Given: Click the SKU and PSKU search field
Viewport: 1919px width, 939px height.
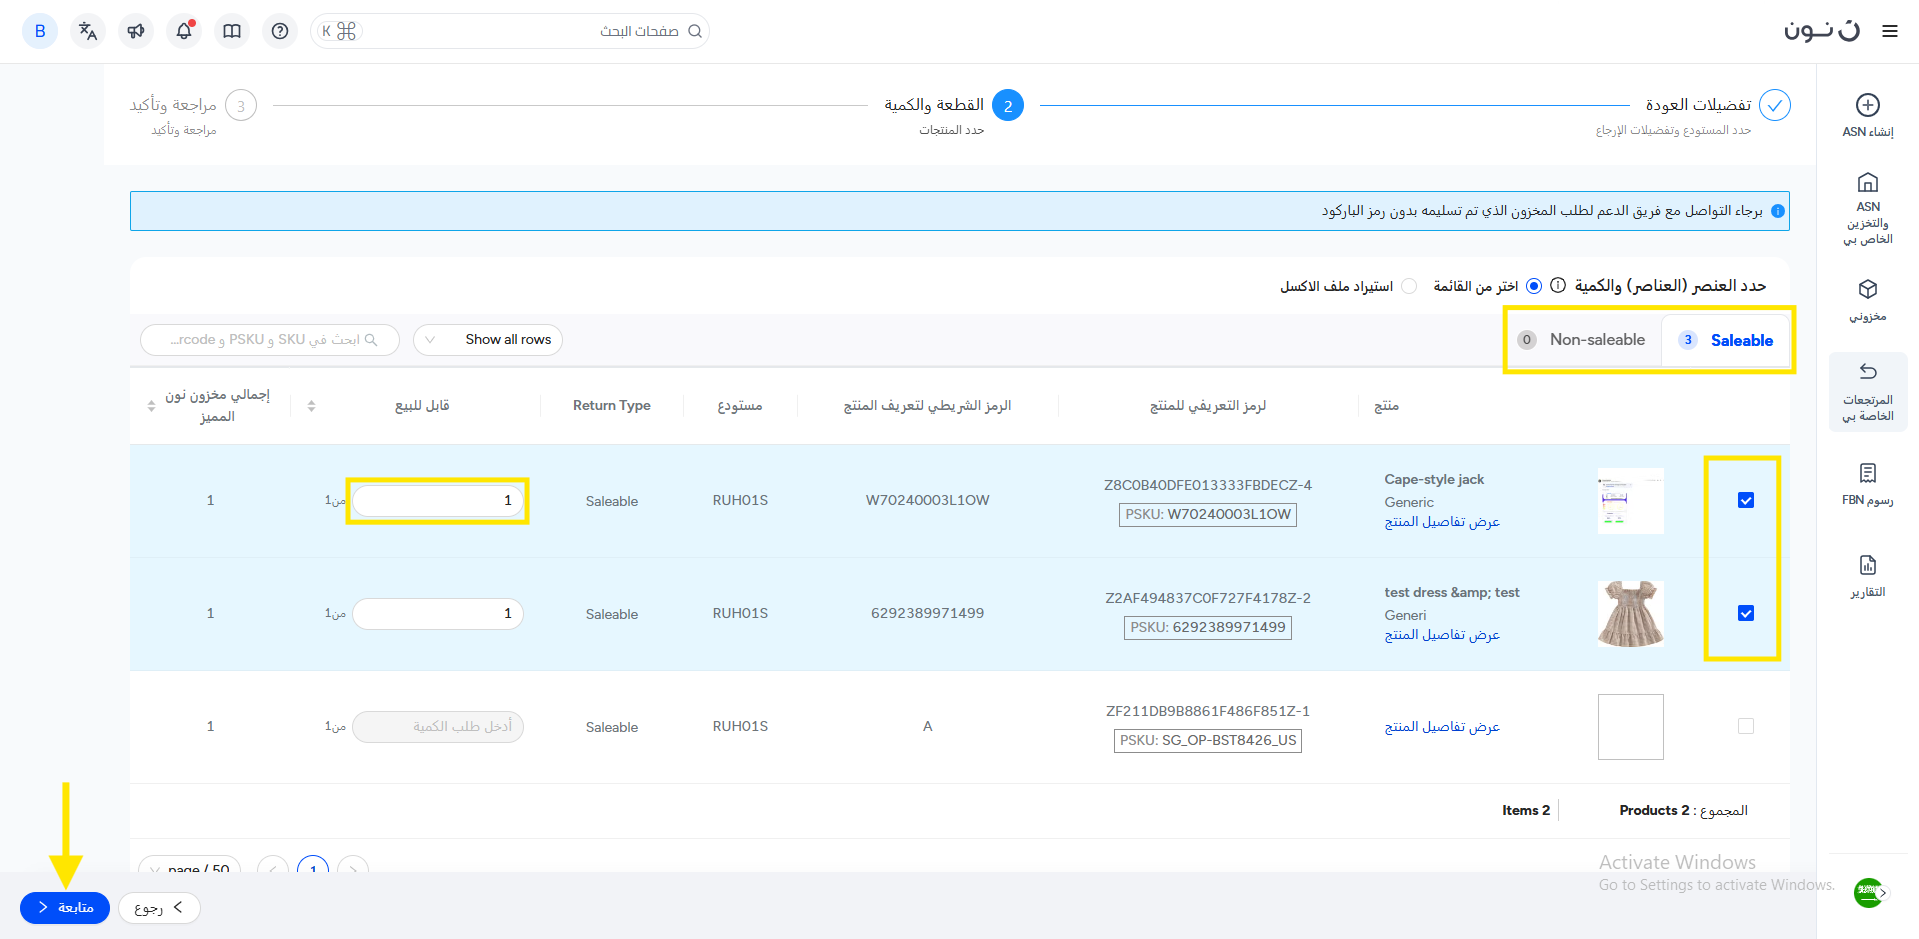Looking at the screenshot, I should [270, 340].
